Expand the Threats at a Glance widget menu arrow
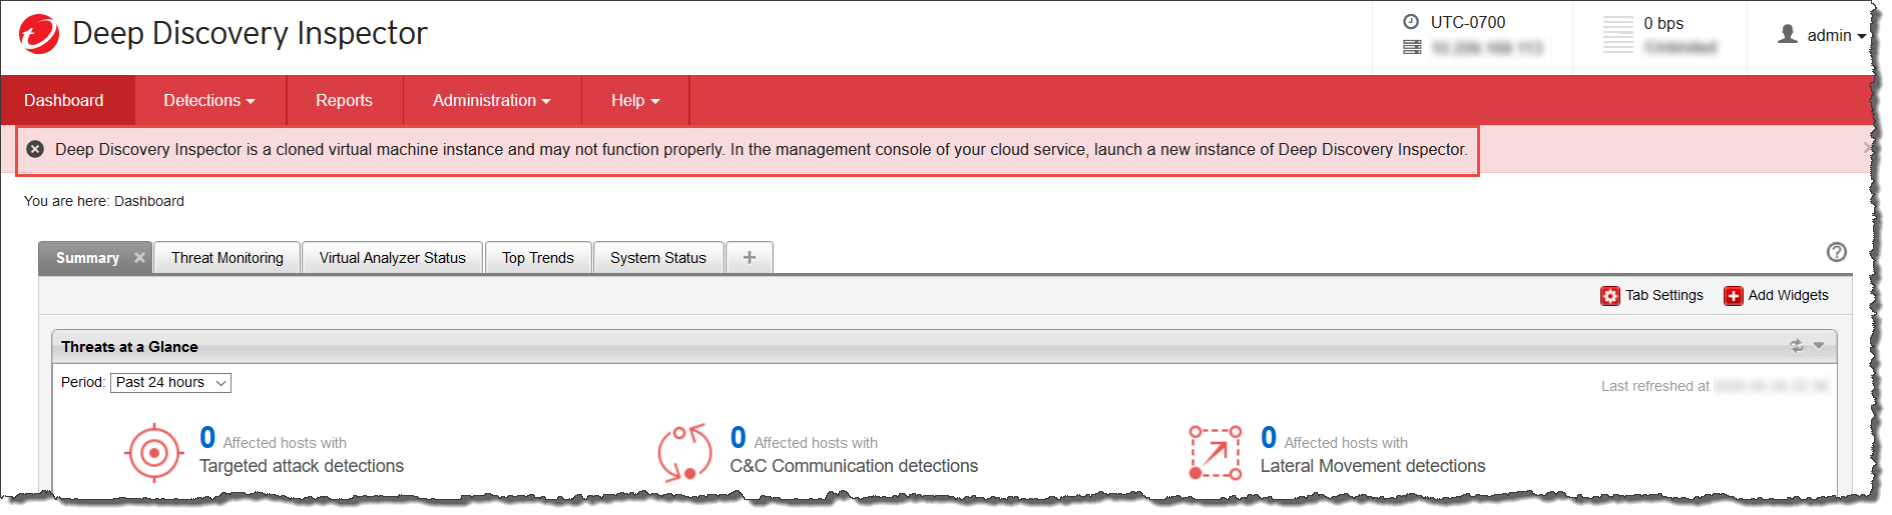The image size is (1892, 515). click(x=1819, y=346)
